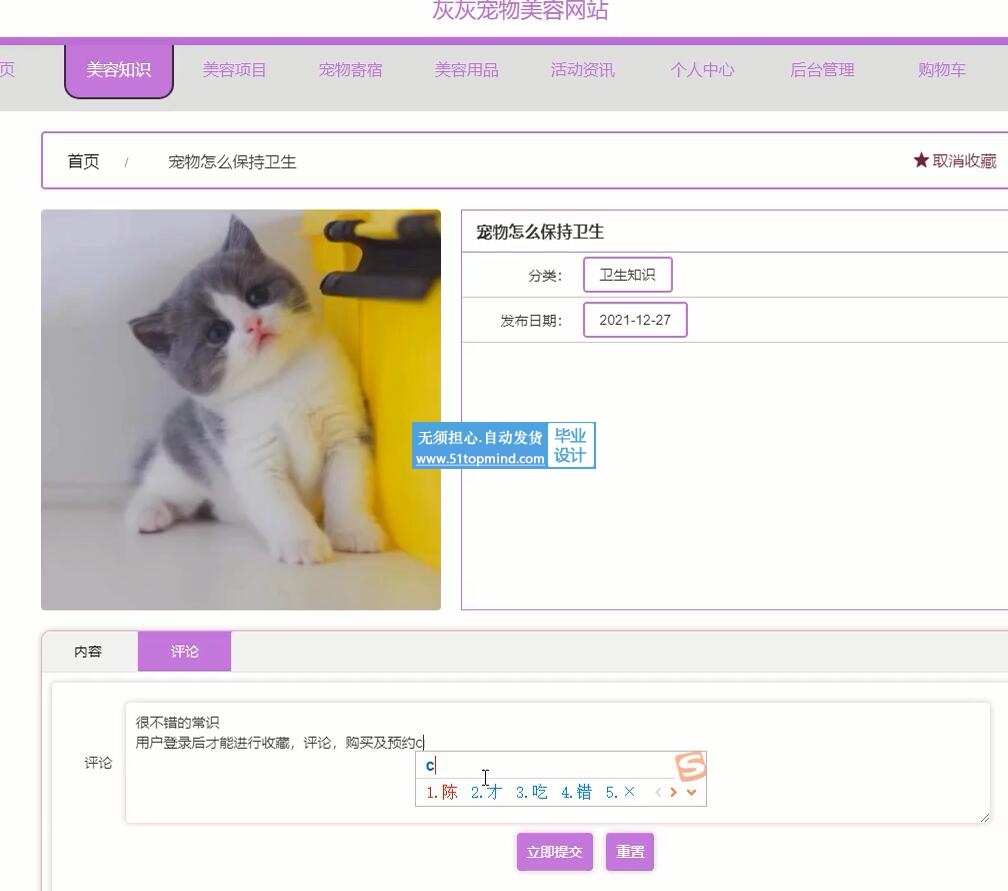This screenshot has width=1008, height=891.
Task: Choose IME candidate 2 才
Action: pos(486,792)
